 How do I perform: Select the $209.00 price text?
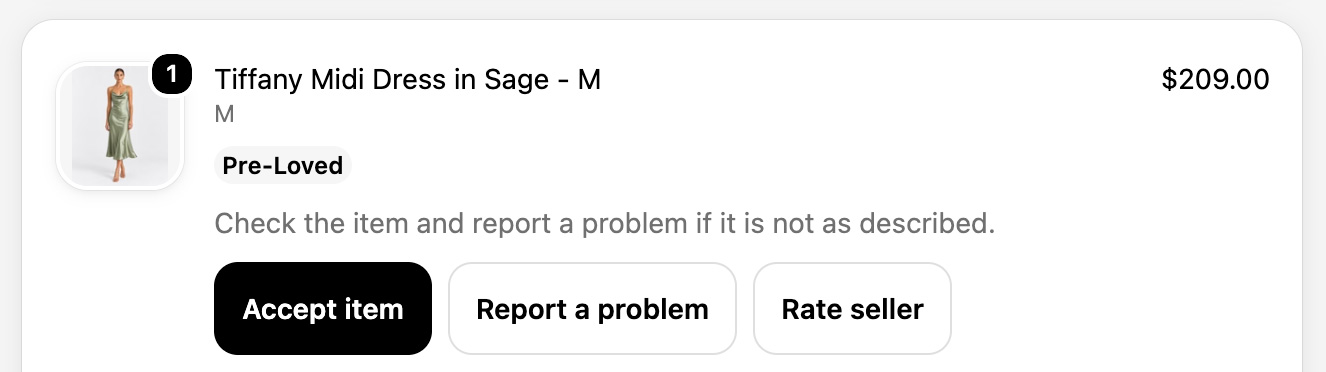click(1215, 79)
